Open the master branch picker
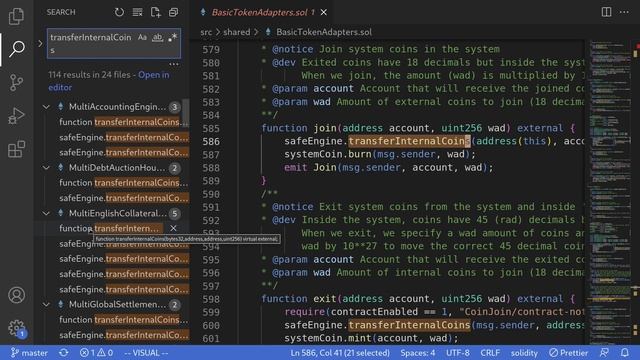Screen dimensions: 640x360 (x=29, y=353)
